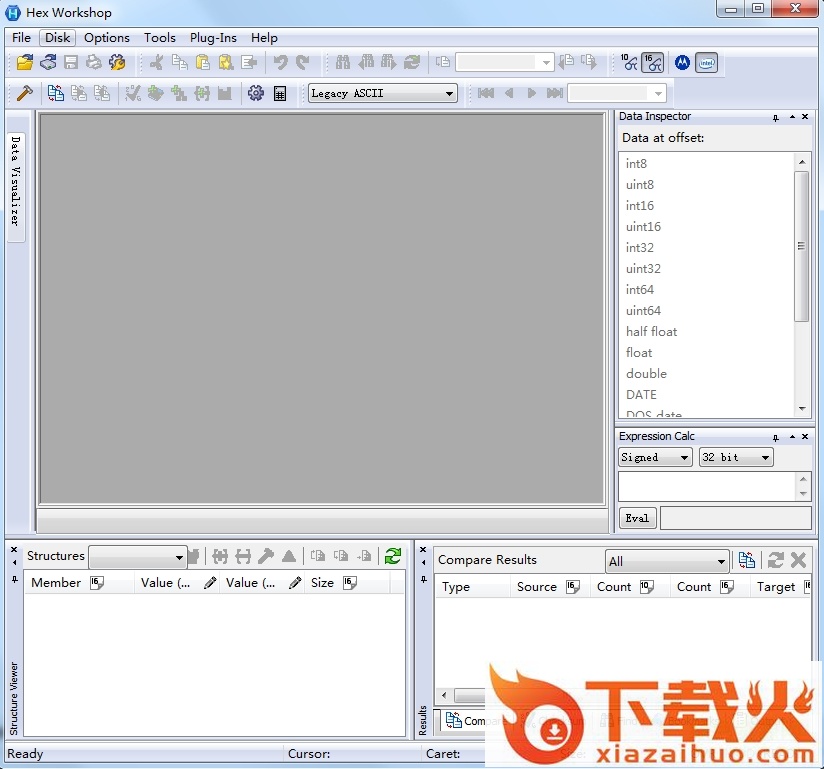Open a file with the folder icon
The width and height of the screenshot is (824, 769).
pos(24,63)
